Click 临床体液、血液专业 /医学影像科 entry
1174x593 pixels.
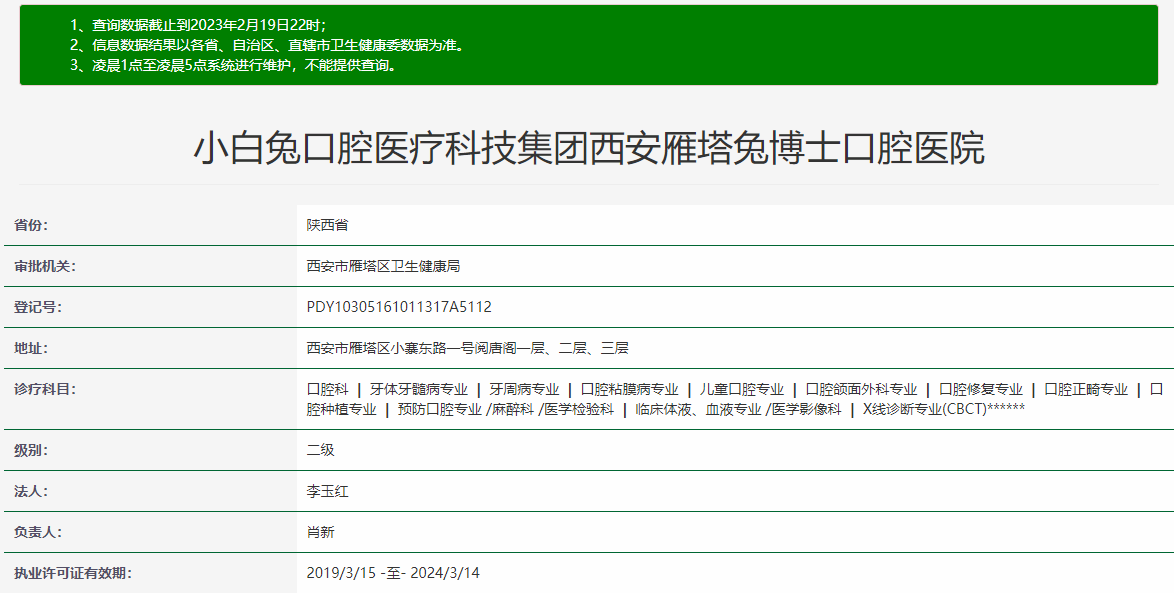coord(738,410)
